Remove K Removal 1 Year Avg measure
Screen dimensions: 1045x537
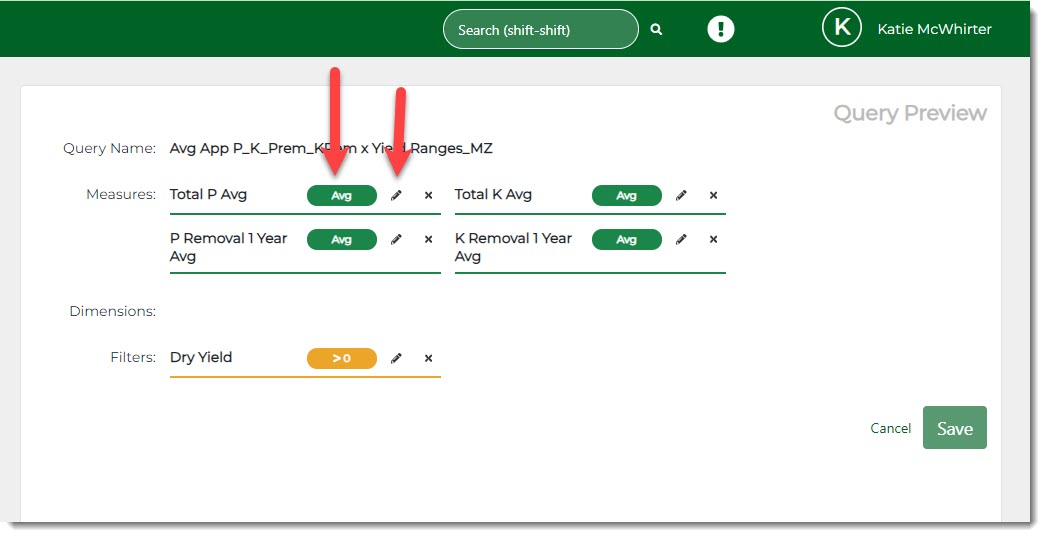[713, 240]
